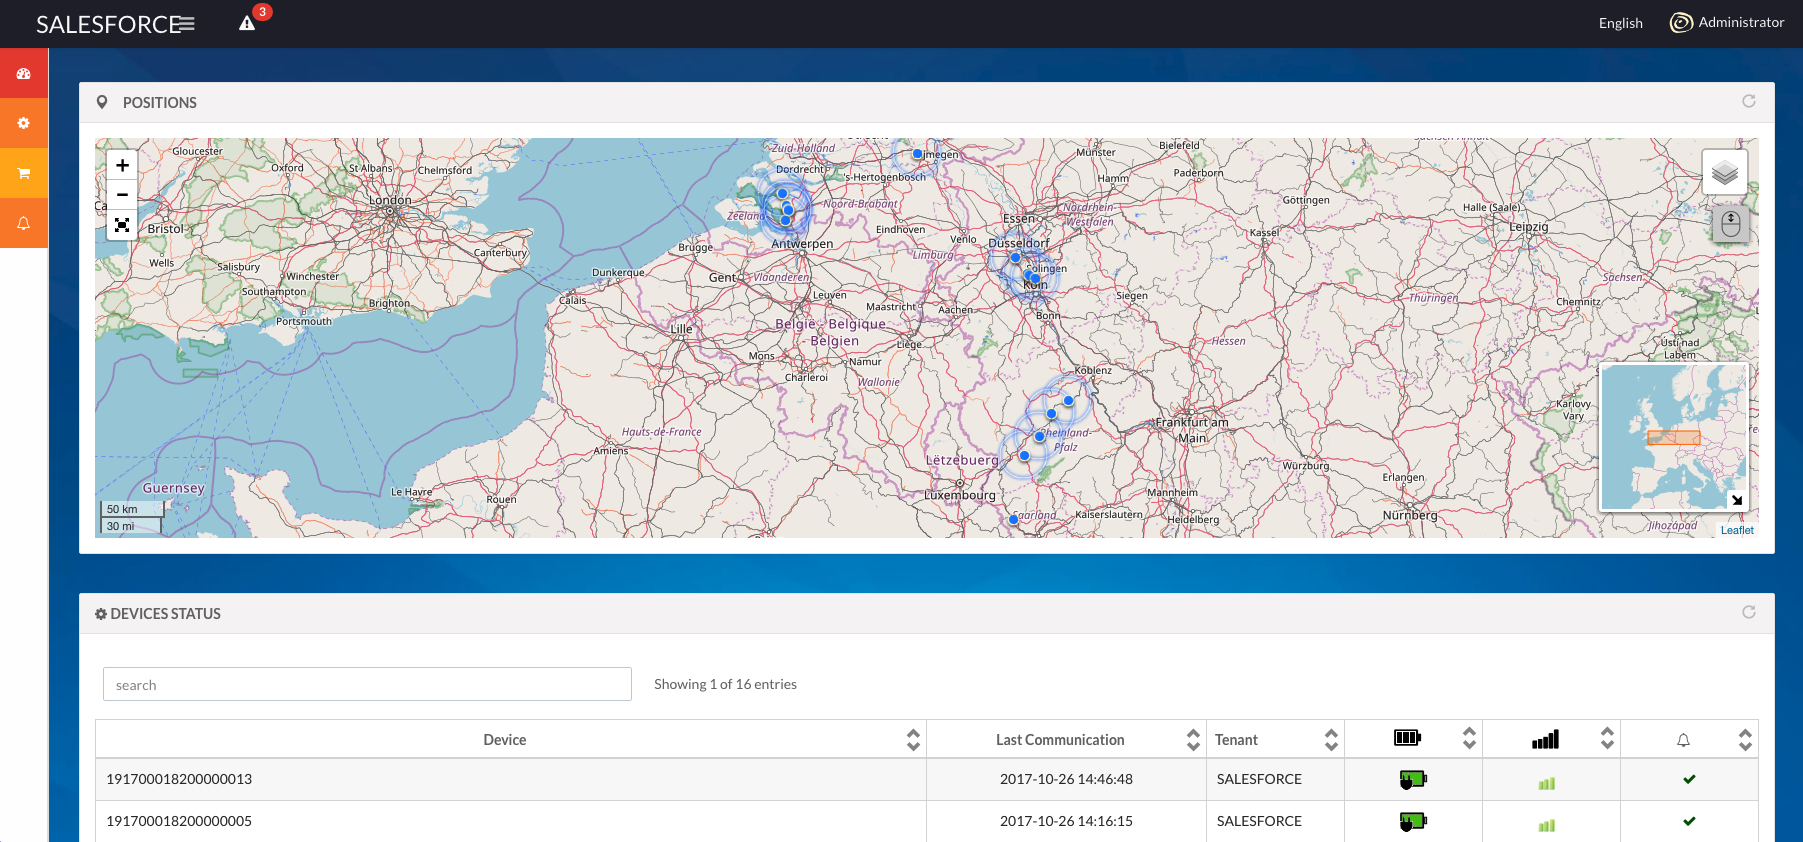Click timestamp 2017-10-26 14:16:15
The height and width of the screenshot is (842, 1803).
pyautogui.click(x=1066, y=821)
